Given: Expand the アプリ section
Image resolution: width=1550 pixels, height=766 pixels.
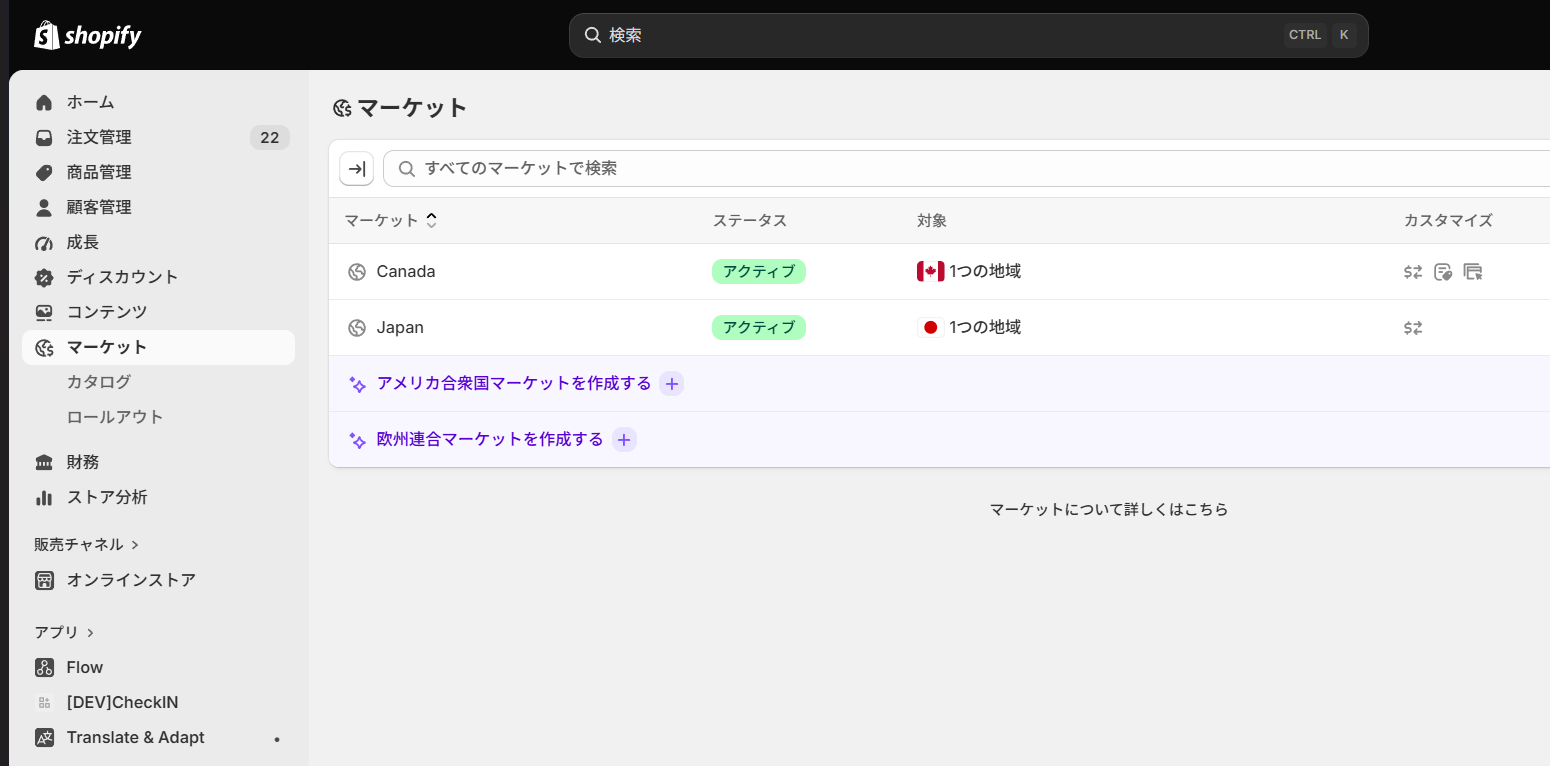Looking at the screenshot, I should (x=65, y=632).
